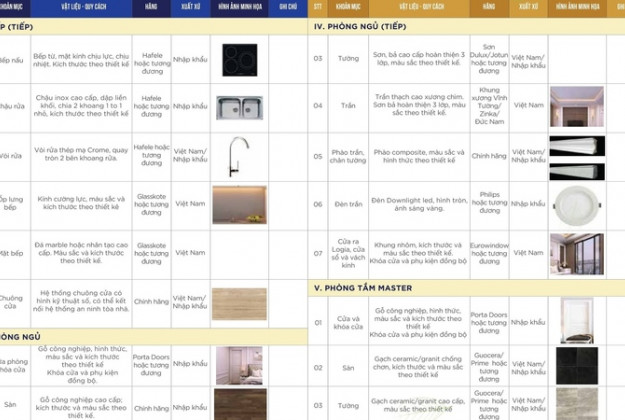Screen dimensions: 625x420
Task: Open the gypsum ceiling photo in row 04
Action: click(577, 106)
